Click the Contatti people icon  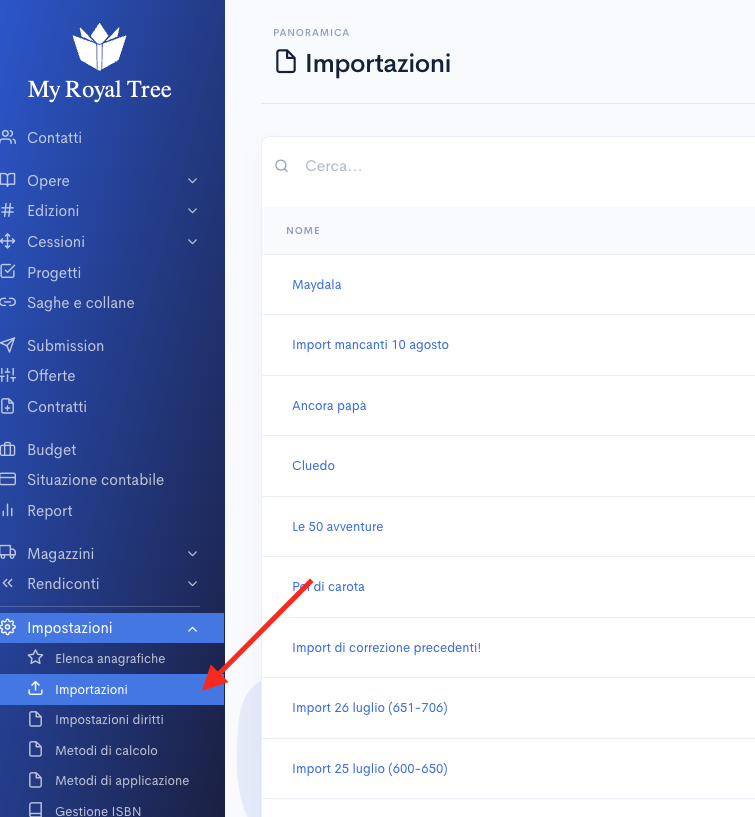coord(8,138)
